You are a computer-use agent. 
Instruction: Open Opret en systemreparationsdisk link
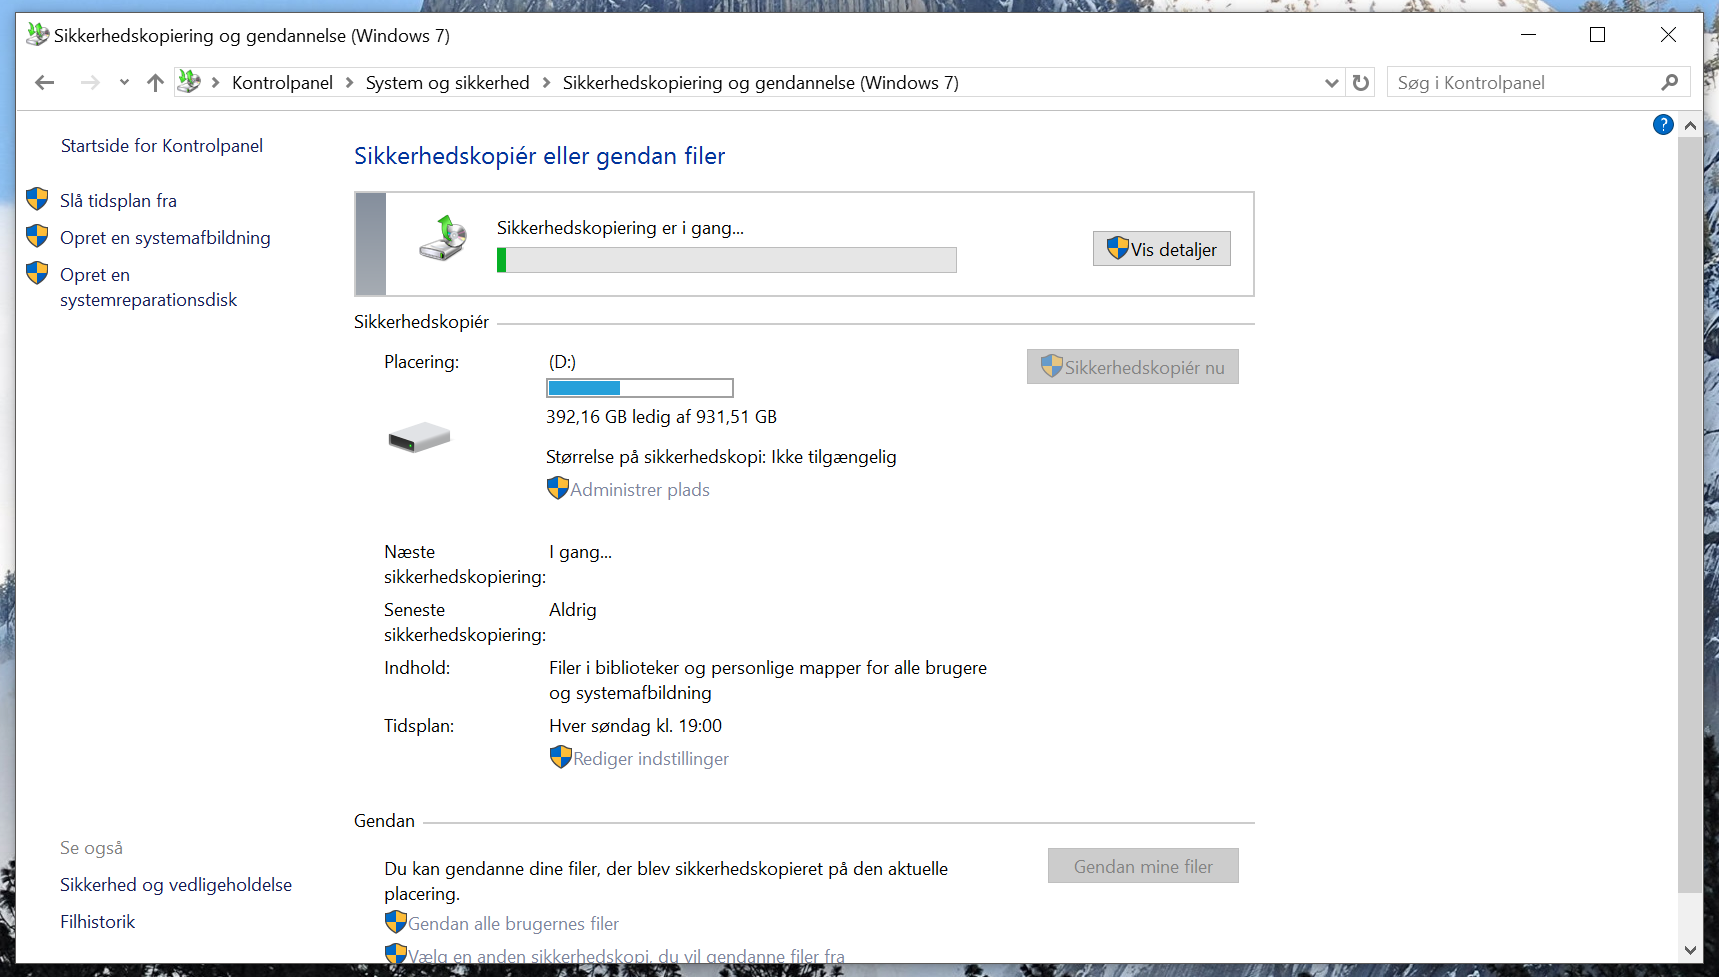[x=148, y=287]
